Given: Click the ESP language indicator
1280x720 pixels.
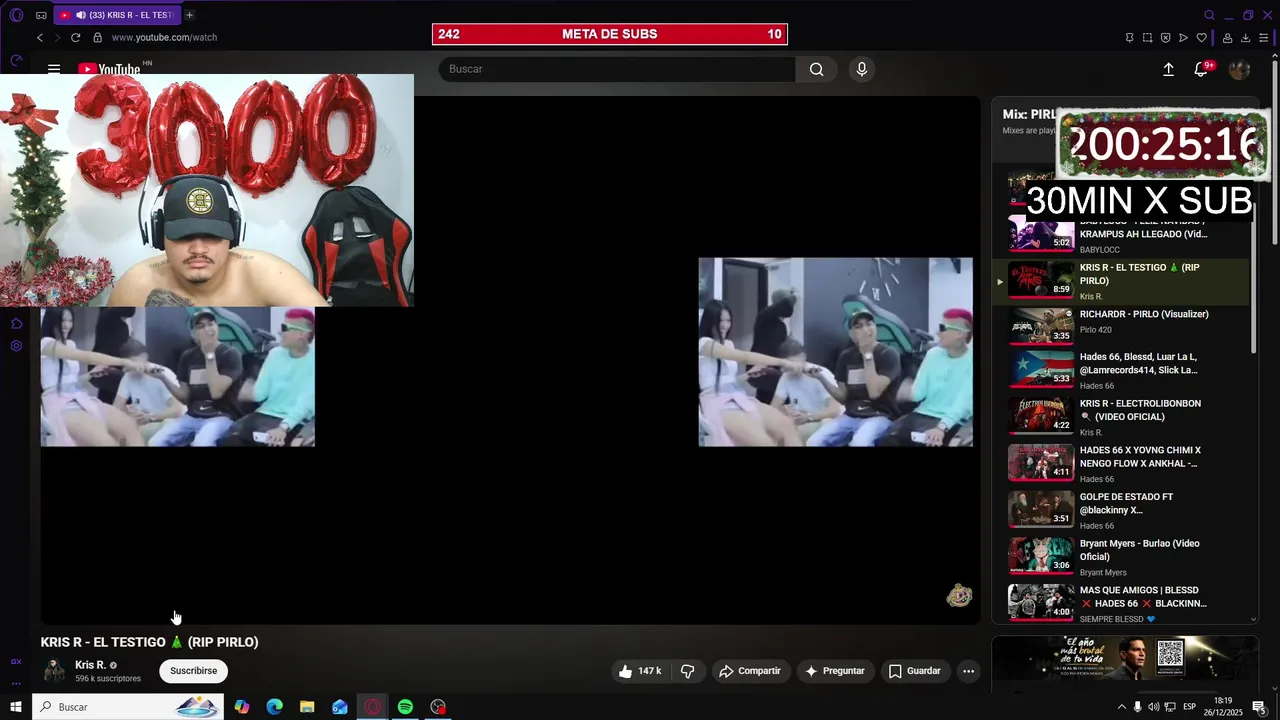Looking at the screenshot, I should pyautogui.click(x=1189, y=707).
